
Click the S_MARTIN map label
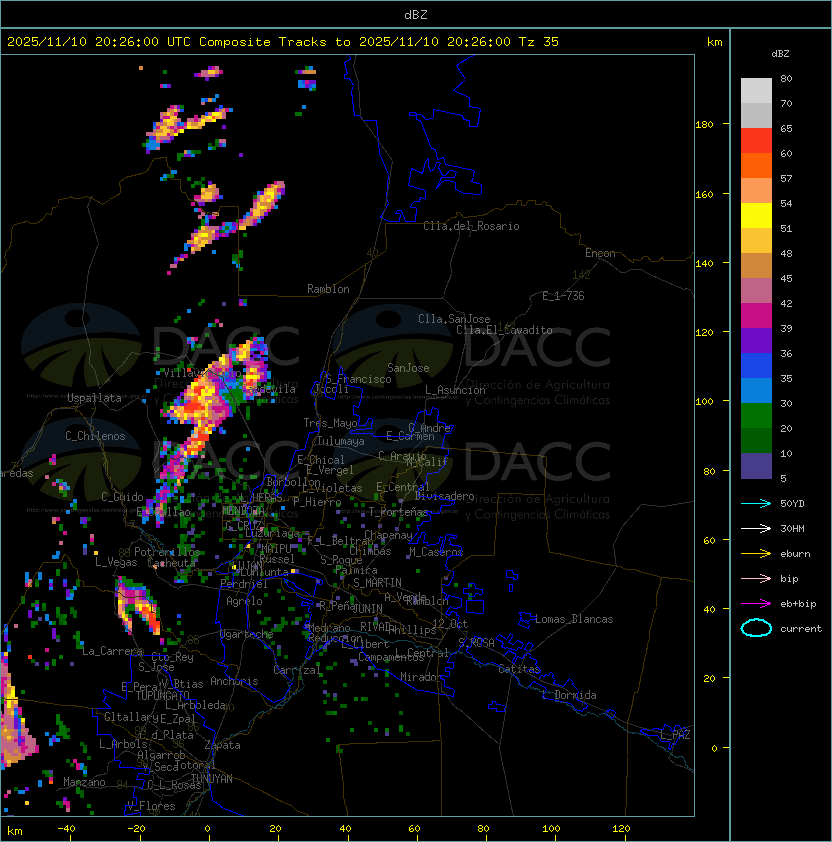(377, 583)
